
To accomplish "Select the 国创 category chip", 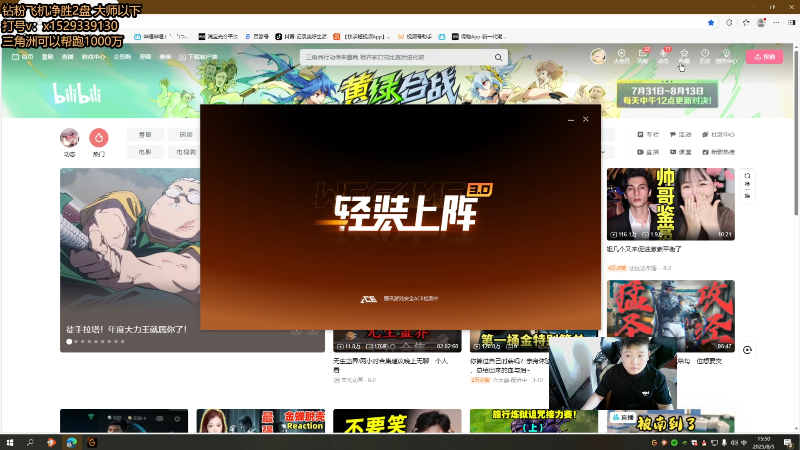I will pos(186,135).
